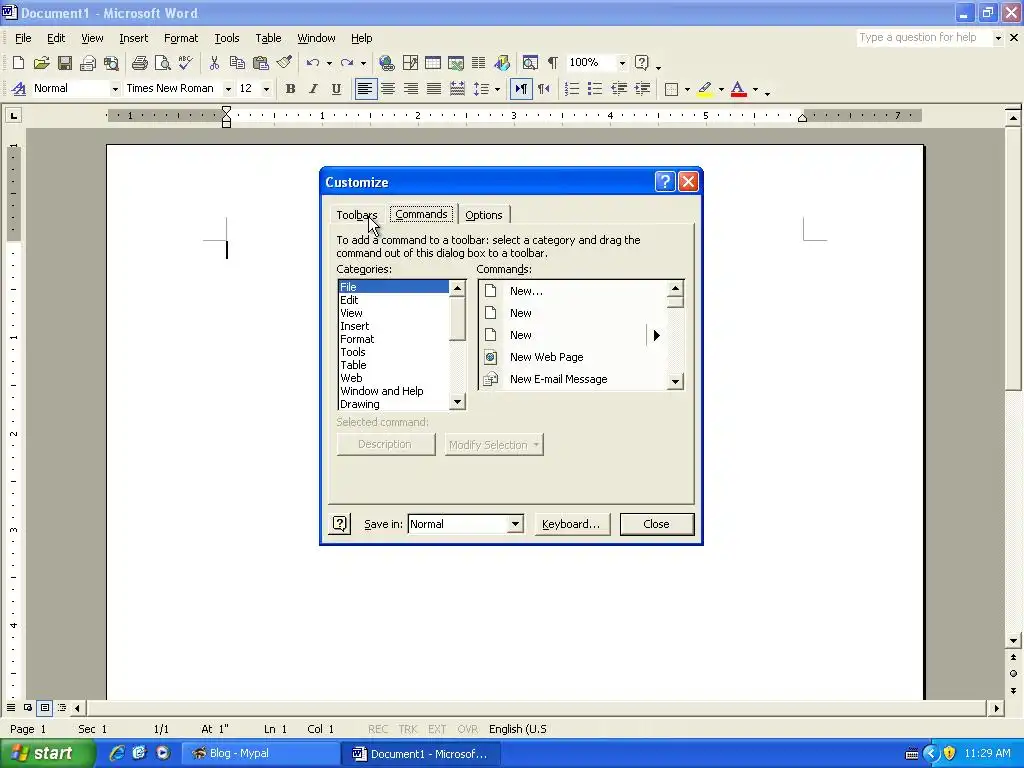Screen dimensions: 1024x768
Task: Switch to the Toolbars tab
Action: click(x=357, y=215)
